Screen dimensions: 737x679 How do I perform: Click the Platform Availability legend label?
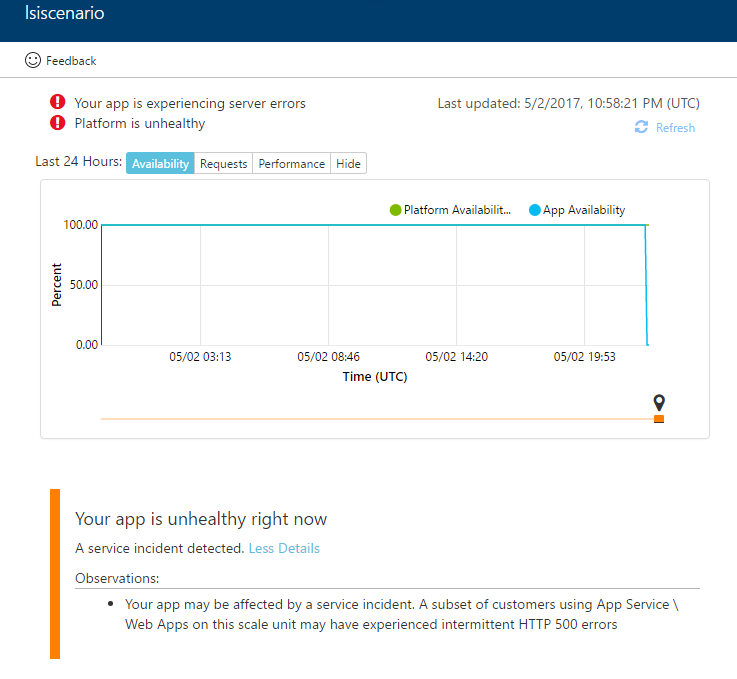(457, 210)
